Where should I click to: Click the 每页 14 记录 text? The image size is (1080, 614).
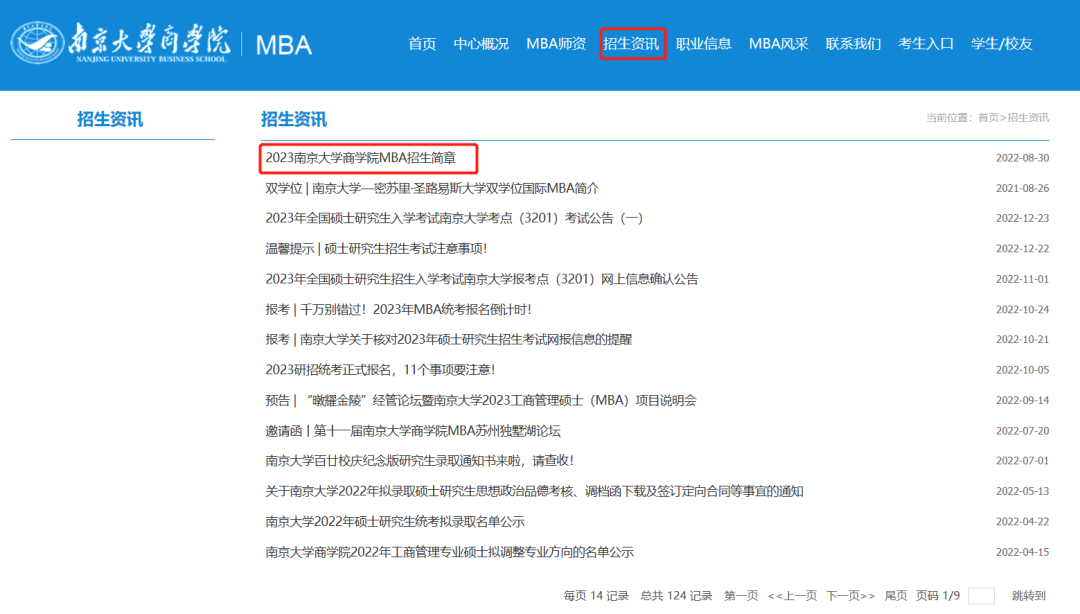point(596,595)
